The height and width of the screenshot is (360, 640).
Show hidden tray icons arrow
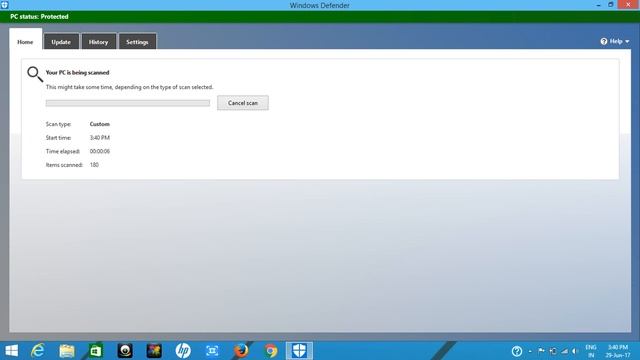530,351
